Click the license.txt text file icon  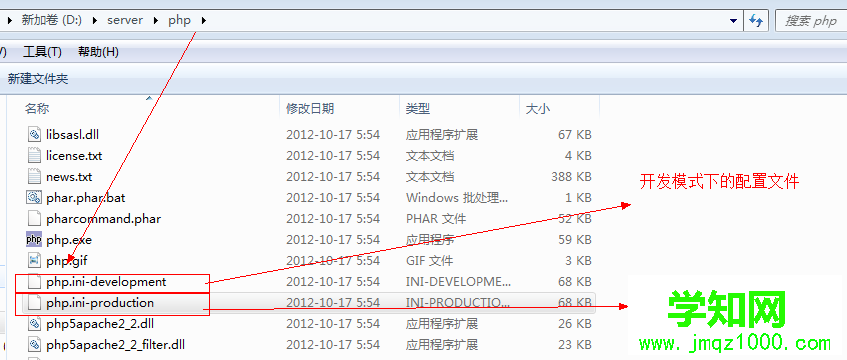click(34, 156)
